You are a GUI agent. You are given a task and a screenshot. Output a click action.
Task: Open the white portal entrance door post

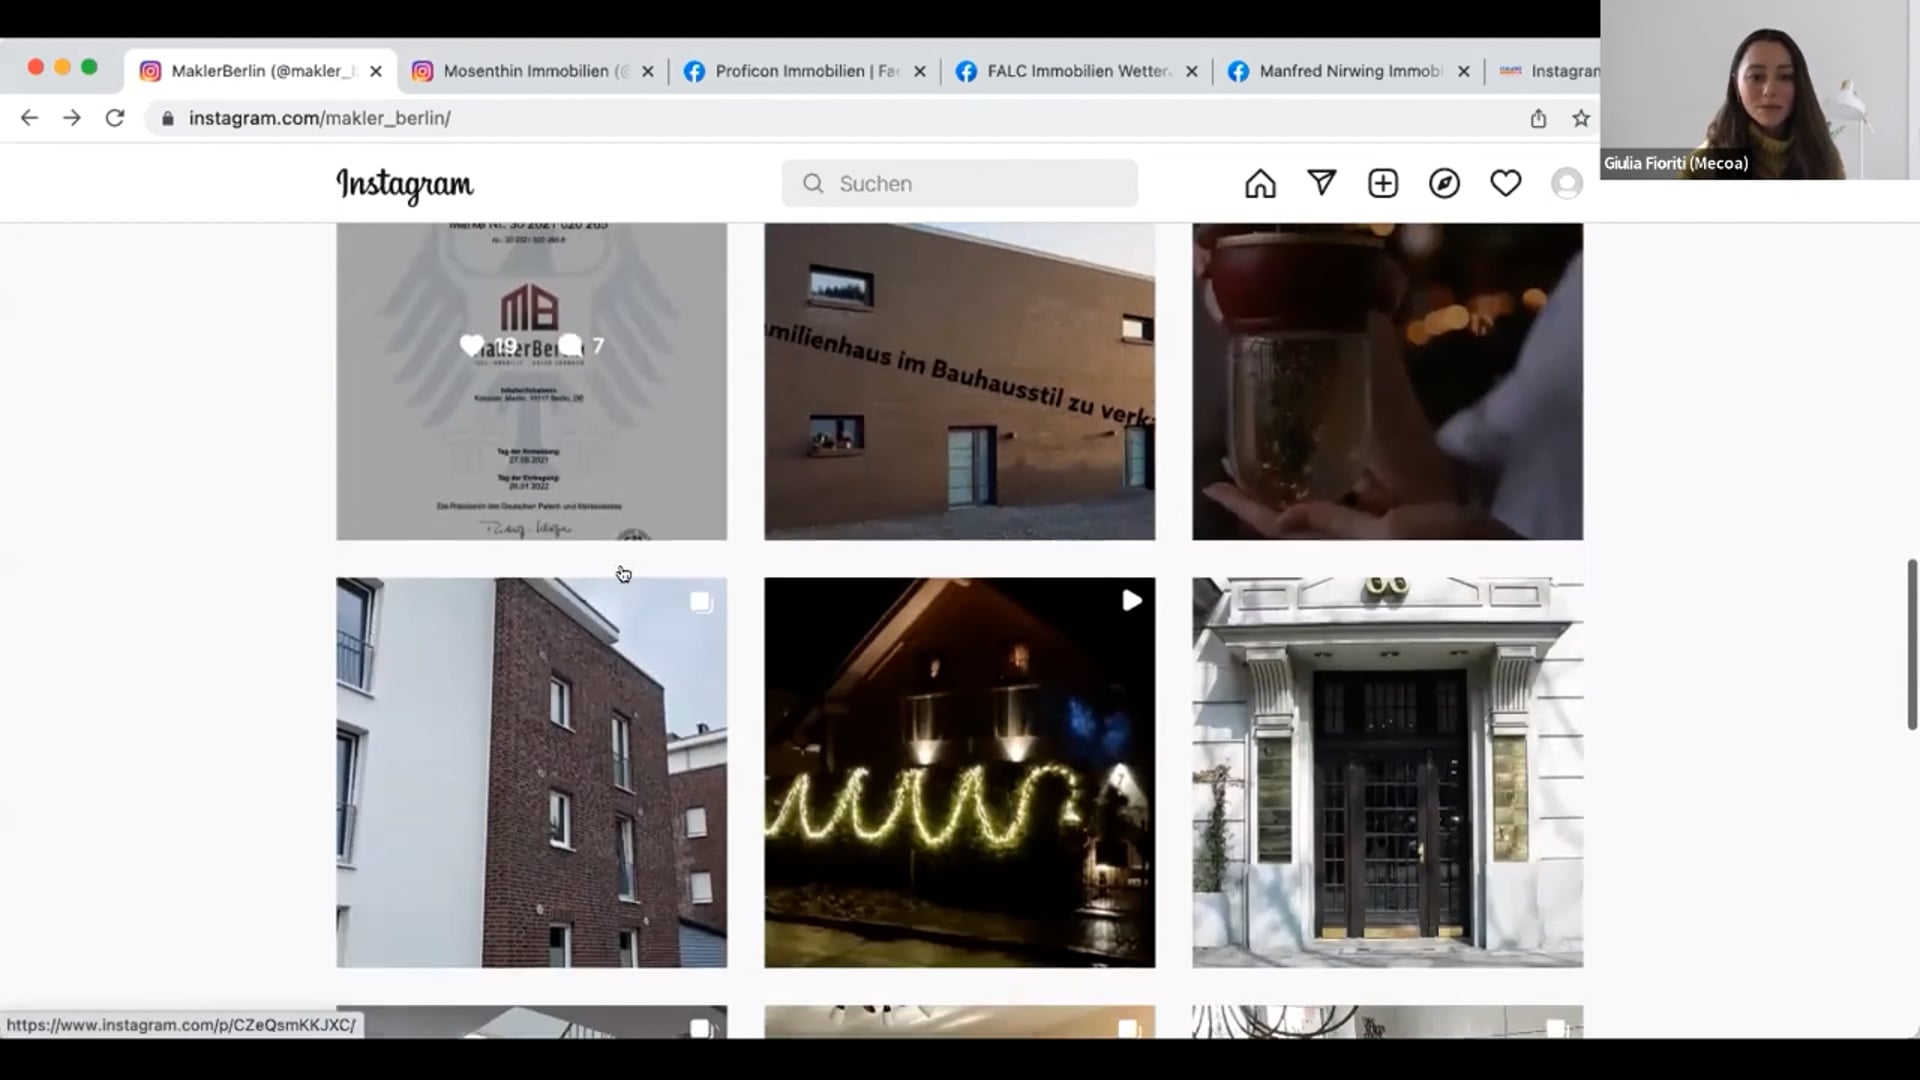[1387, 772]
